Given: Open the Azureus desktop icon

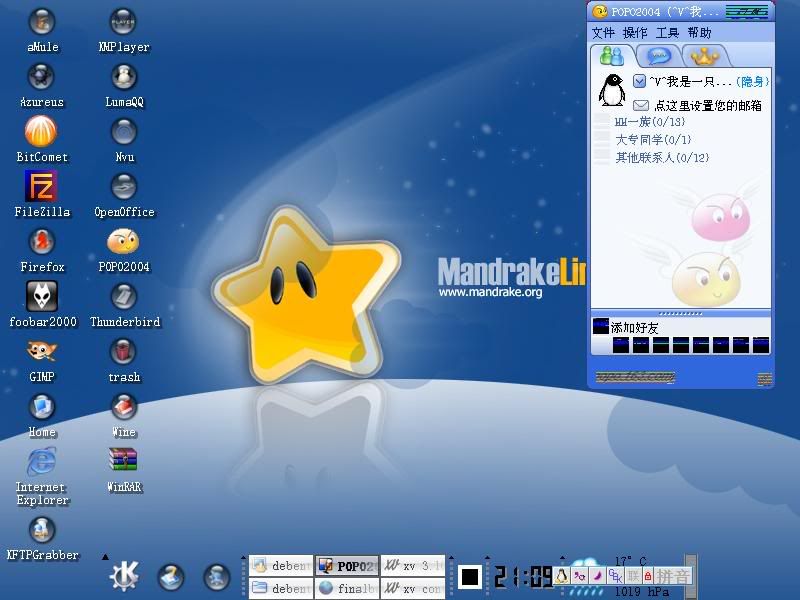Looking at the screenshot, I should pyautogui.click(x=42, y=86).
